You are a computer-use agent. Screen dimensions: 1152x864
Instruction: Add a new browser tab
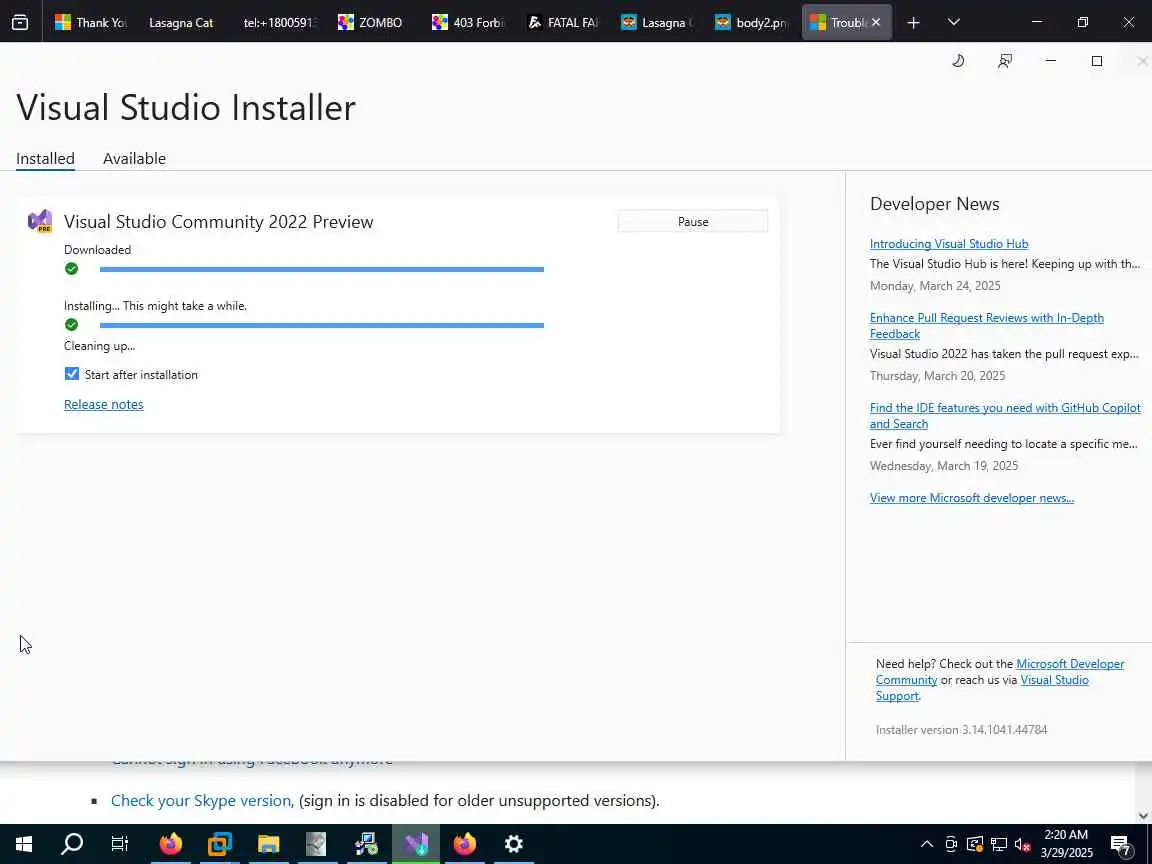[x=913, y=23]
